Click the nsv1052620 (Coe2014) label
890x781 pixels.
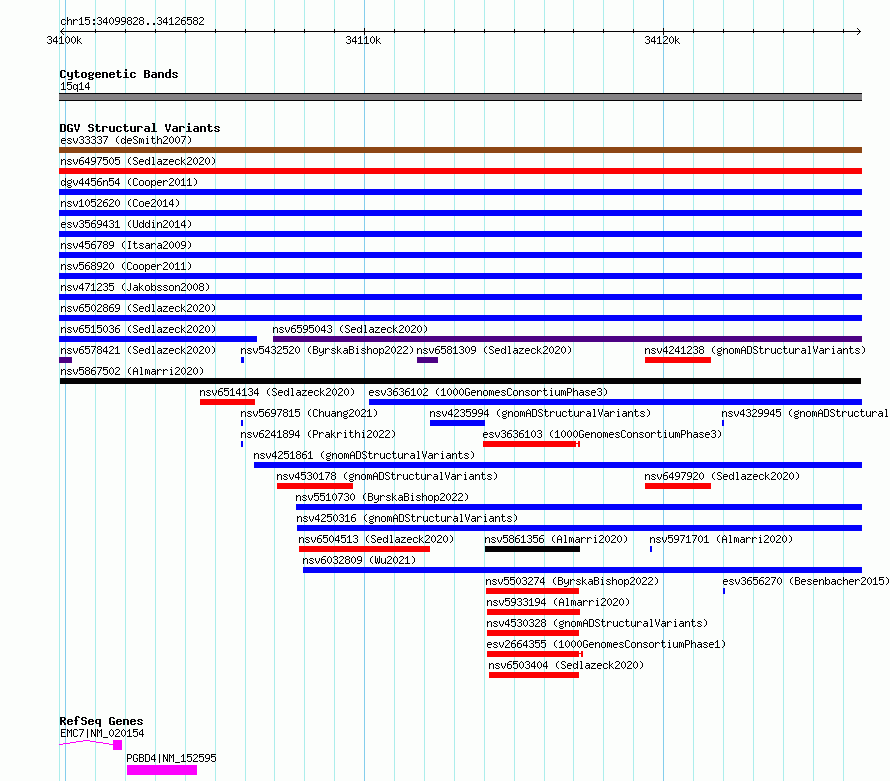[x=120, y=203]
